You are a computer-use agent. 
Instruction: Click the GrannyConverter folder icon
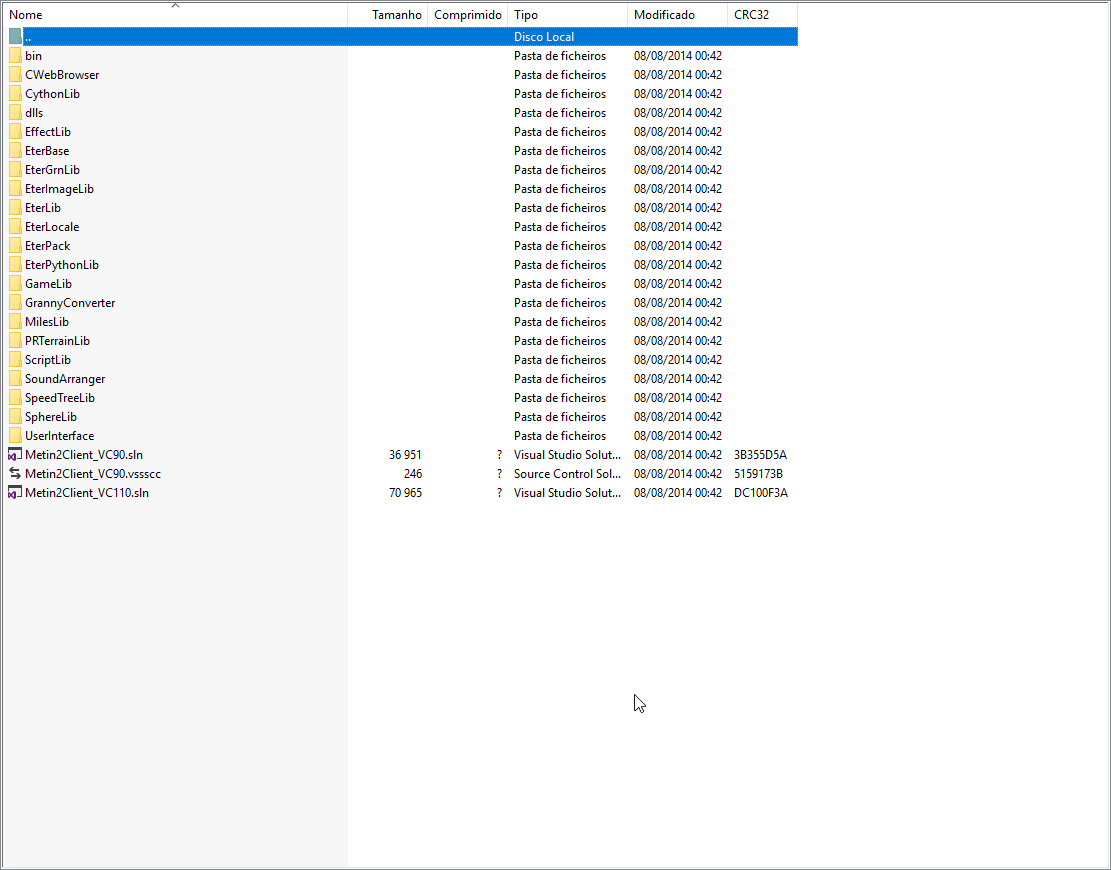(x=15, y=303)
